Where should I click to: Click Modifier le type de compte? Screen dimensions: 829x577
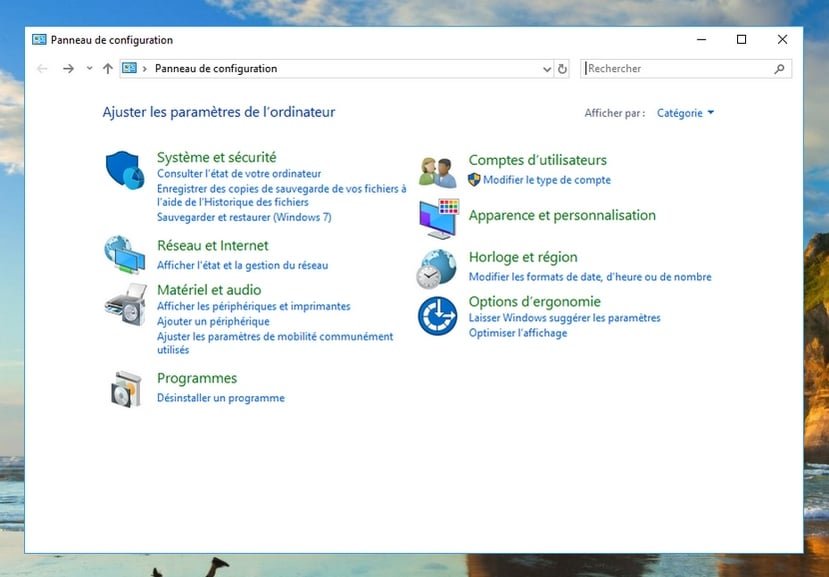[x=547, y=180]
